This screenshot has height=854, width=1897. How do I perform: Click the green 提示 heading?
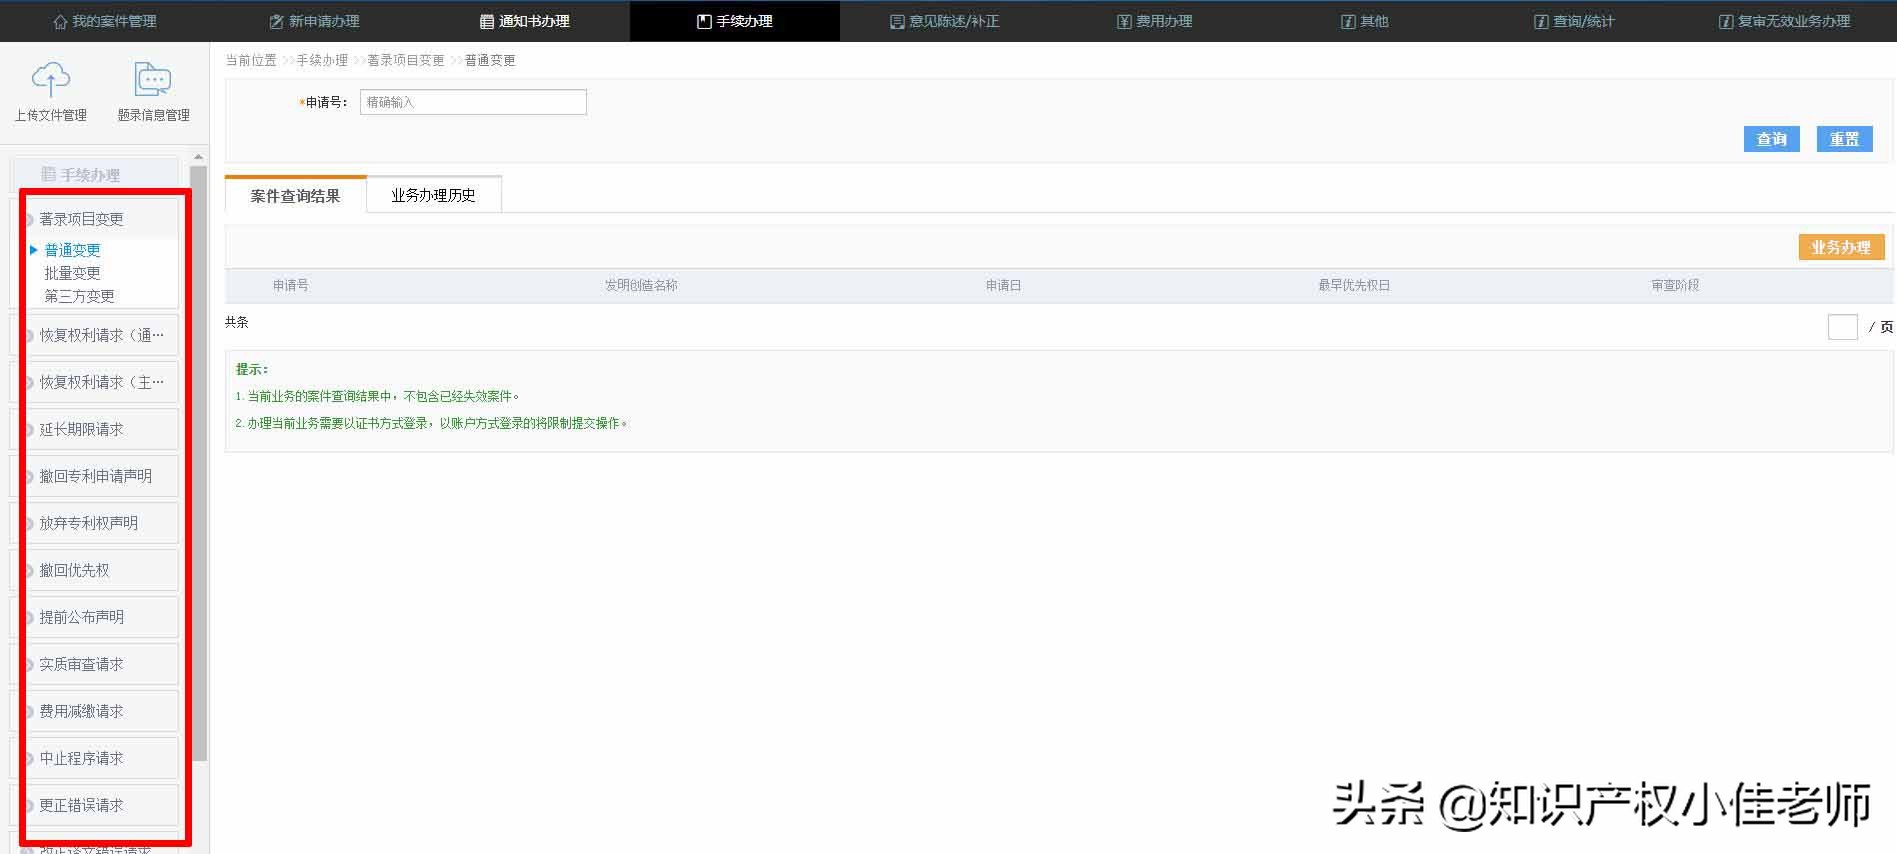click(252, 369)
